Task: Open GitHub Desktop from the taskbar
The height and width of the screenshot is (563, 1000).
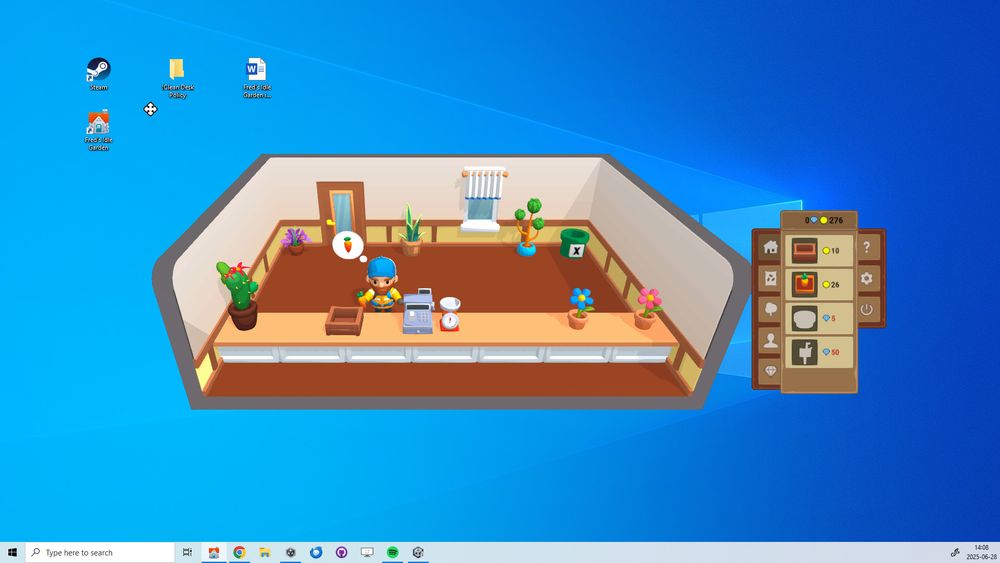Action: [341, 552]
